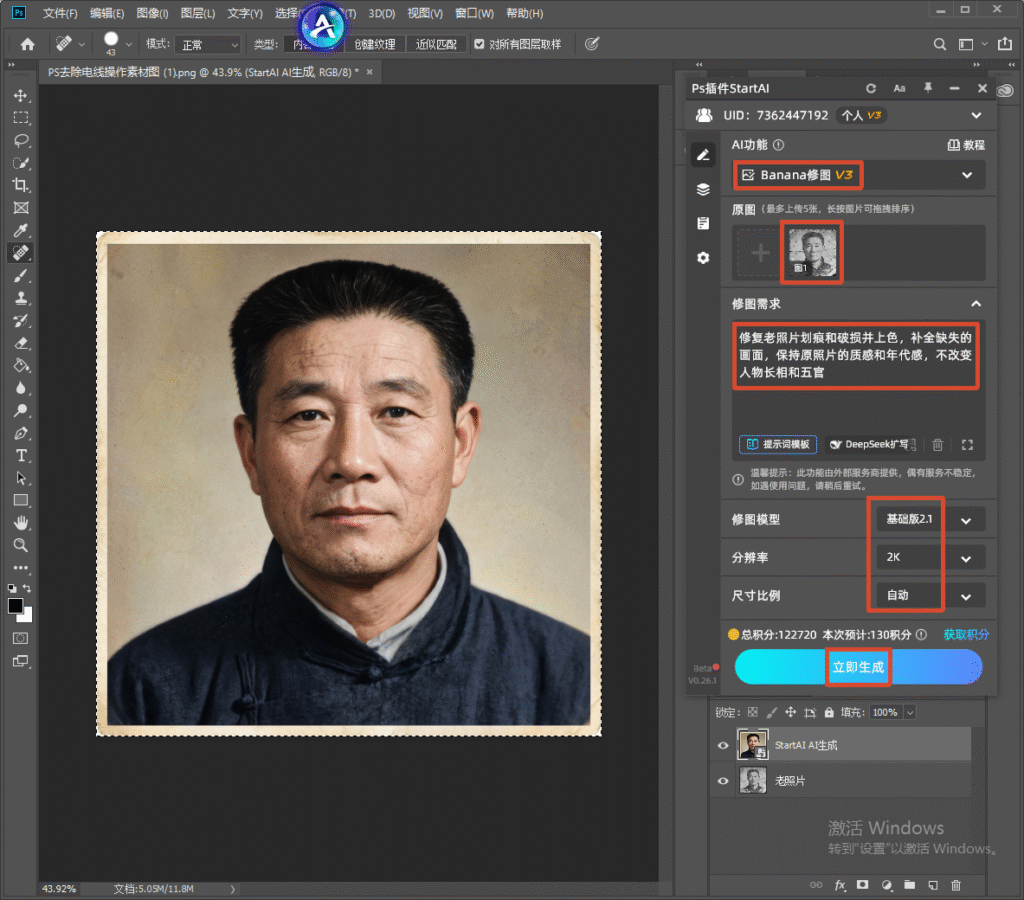This screenshot has width=1024, height=900.
Task: Open StartAI settings gear icon
Action: tap(703, 258)
